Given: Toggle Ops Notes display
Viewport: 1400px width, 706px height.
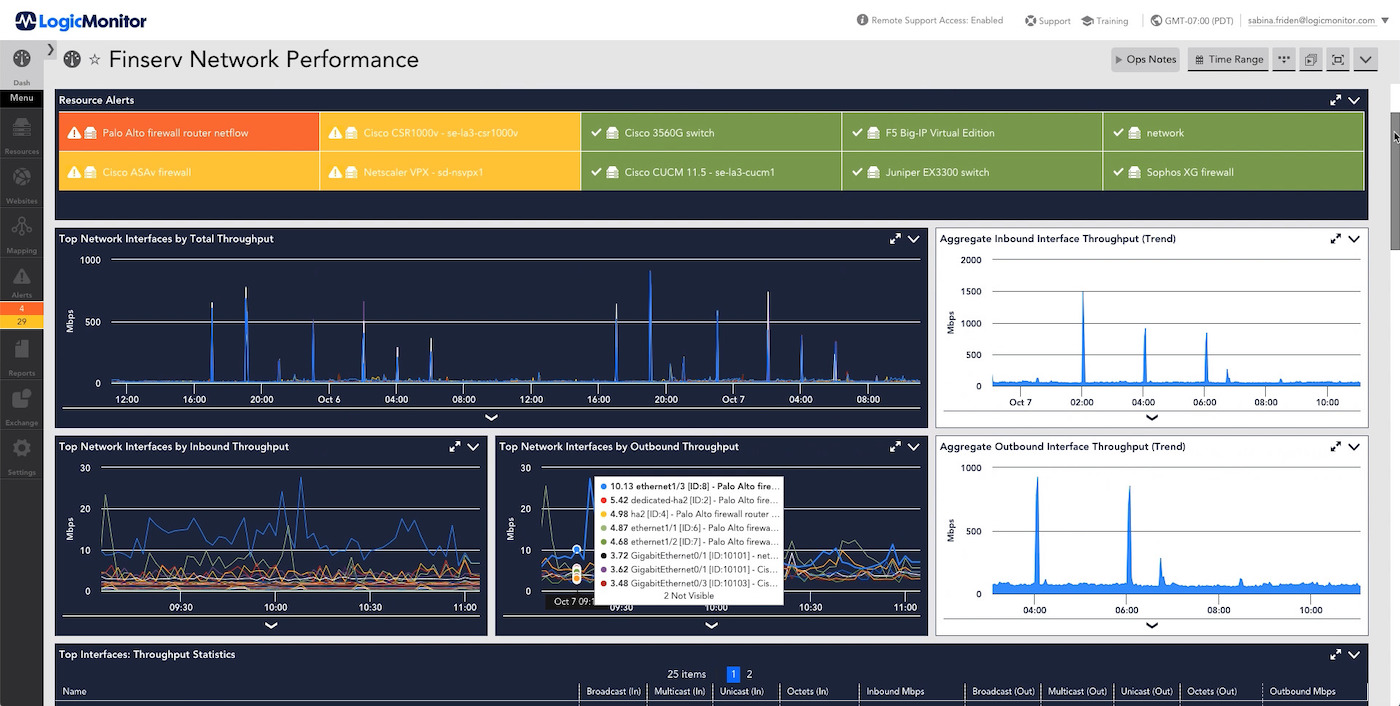Looking at the screenshot, I should (1145, 60).
